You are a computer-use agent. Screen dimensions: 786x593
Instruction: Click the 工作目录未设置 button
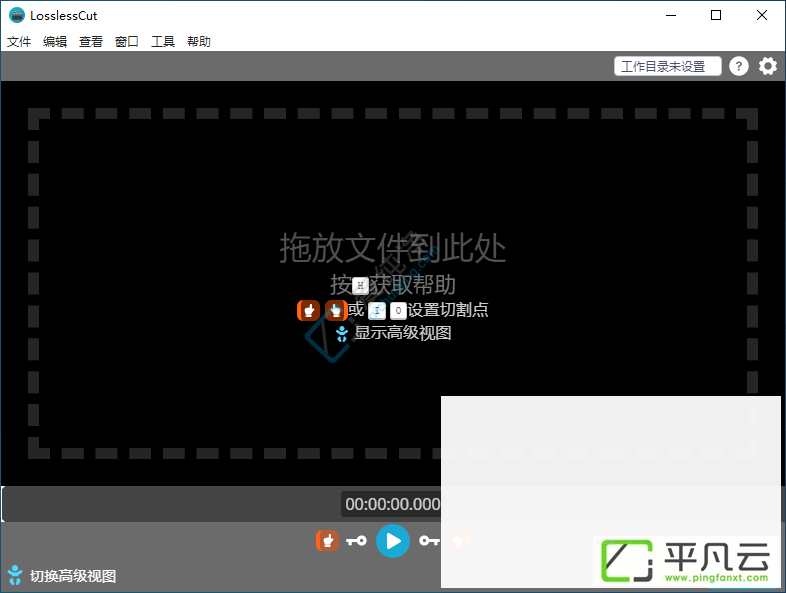tap(668, 66)
